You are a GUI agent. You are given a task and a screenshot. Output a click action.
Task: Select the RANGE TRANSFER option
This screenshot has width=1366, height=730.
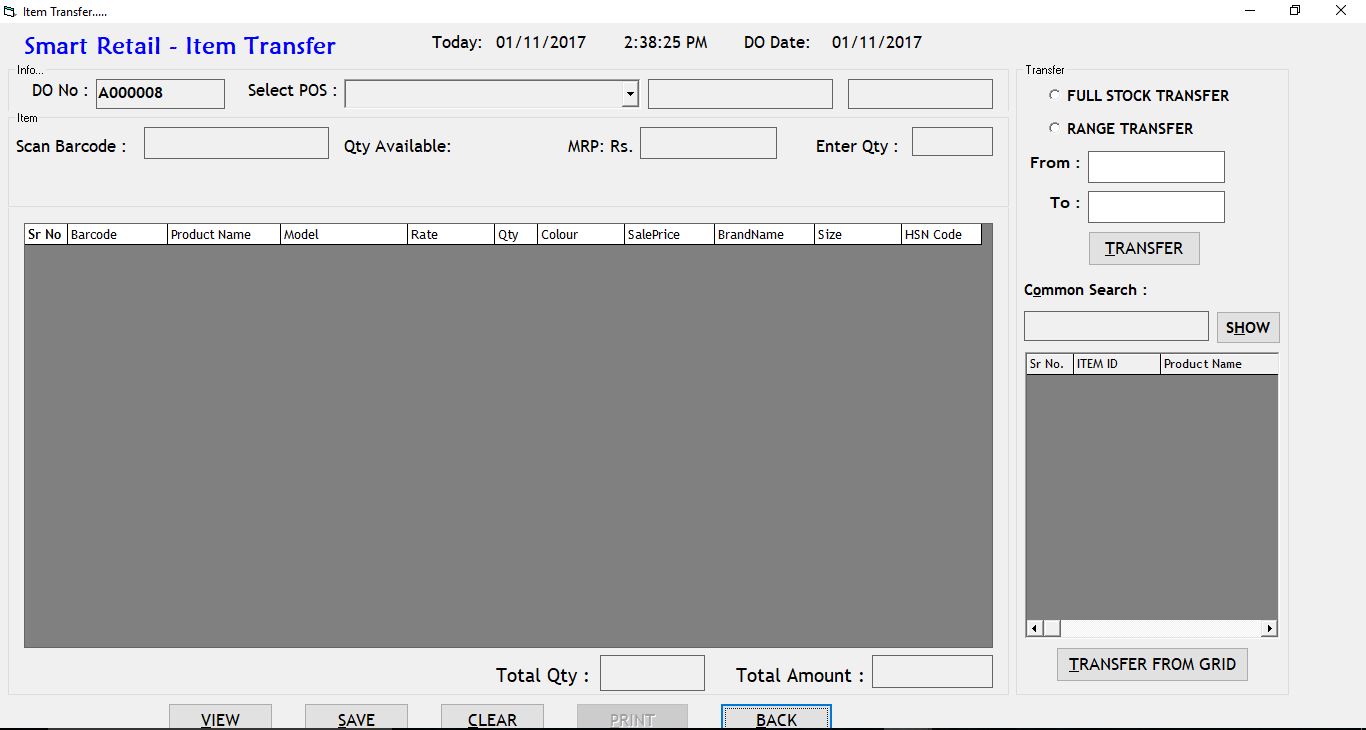1121,129
